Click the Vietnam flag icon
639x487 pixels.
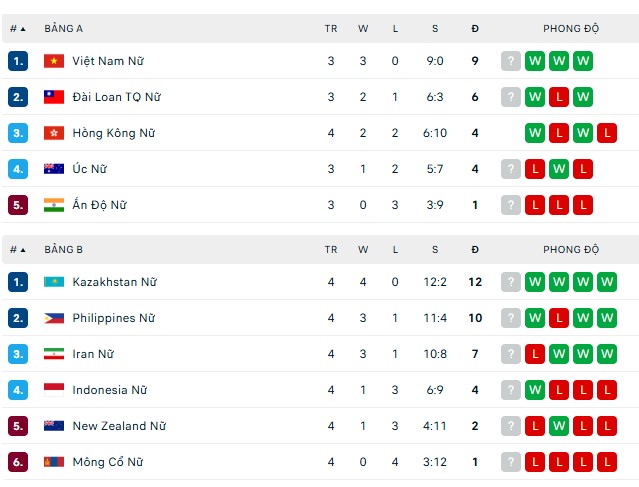coord(54,61)
